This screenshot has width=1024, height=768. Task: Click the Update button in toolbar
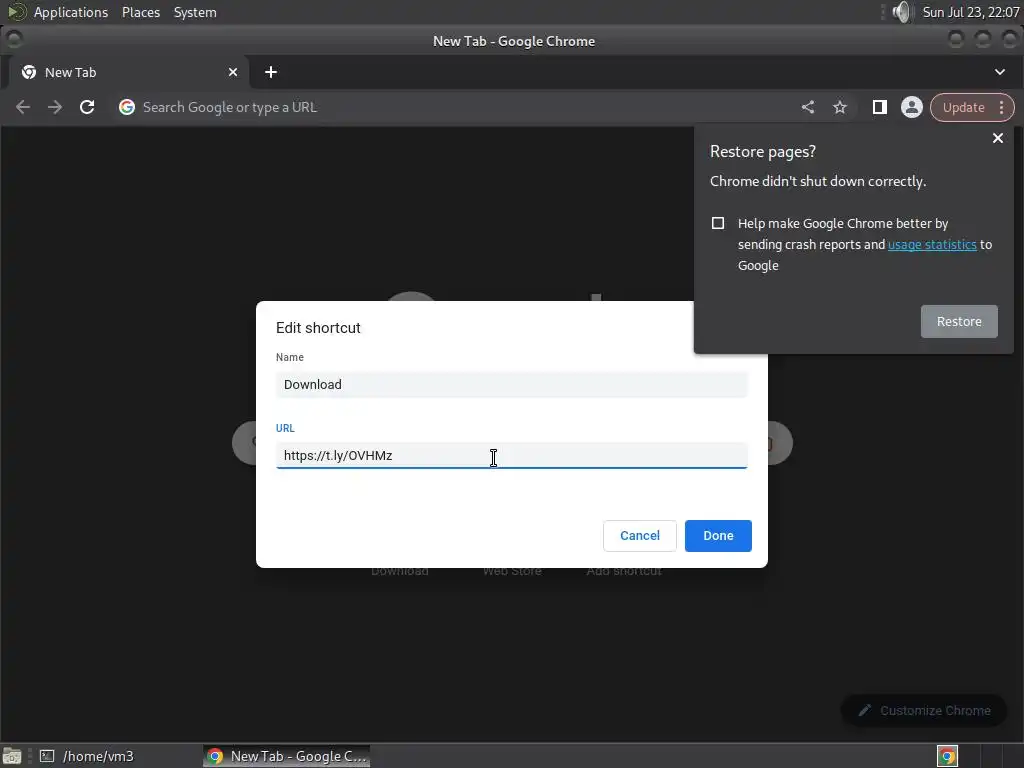click(963, 107)
